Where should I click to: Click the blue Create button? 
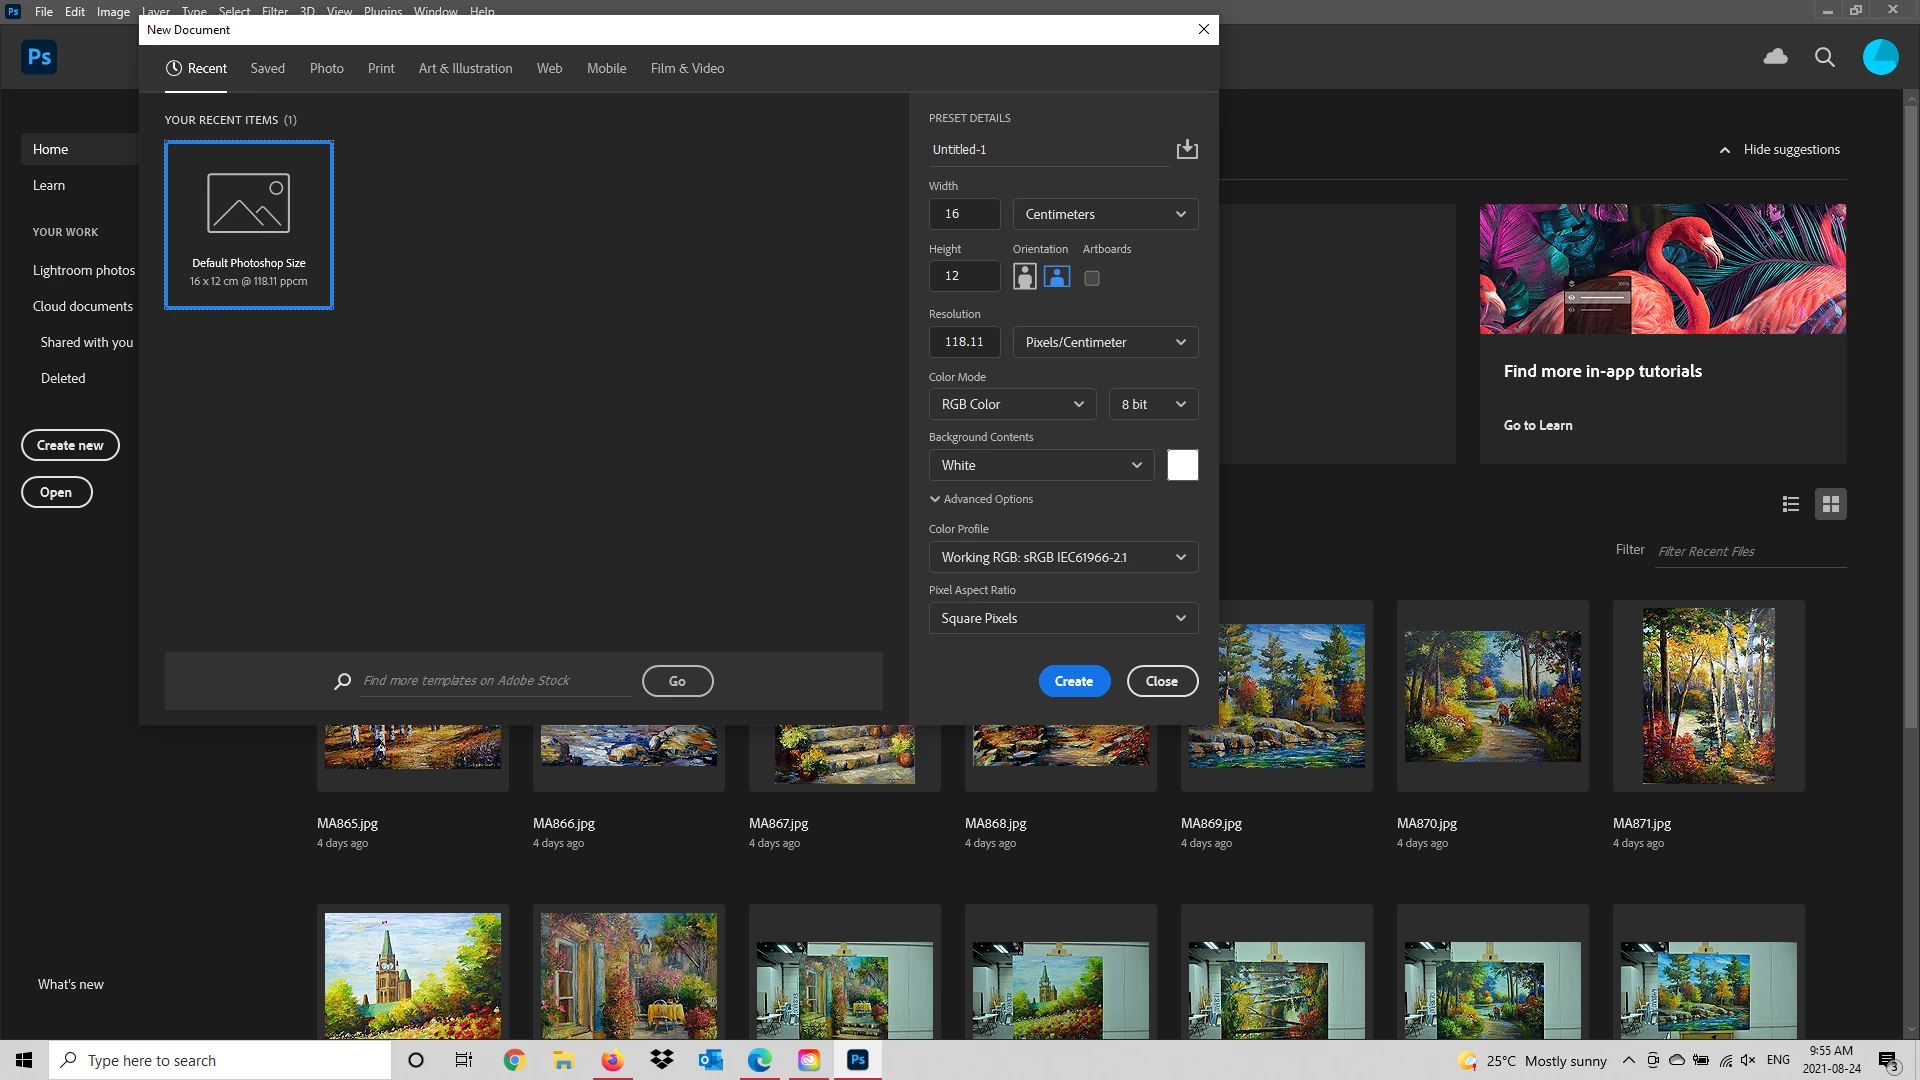click(x=1073, y=681)
